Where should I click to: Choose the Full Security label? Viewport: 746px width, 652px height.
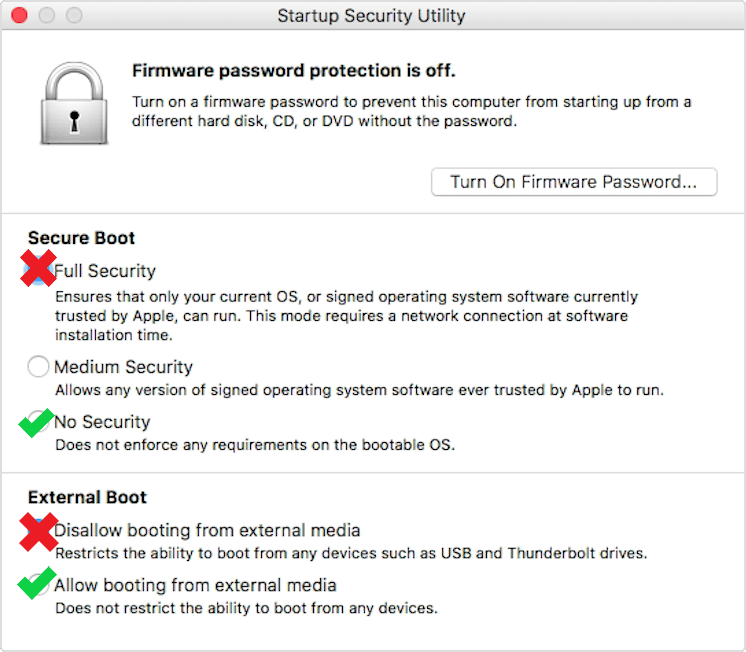105,271
